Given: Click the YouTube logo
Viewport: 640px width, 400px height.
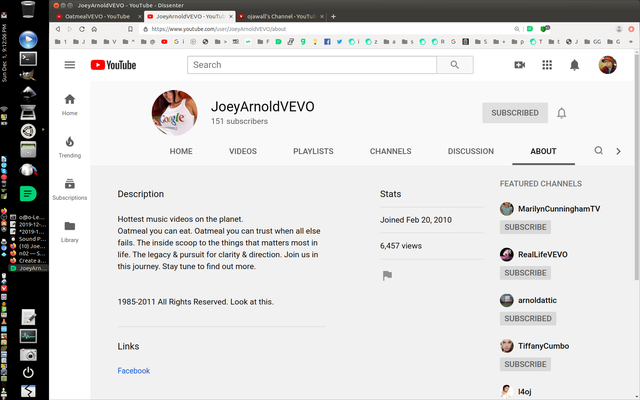Looking at the screenshot, I should click(113, 65).
